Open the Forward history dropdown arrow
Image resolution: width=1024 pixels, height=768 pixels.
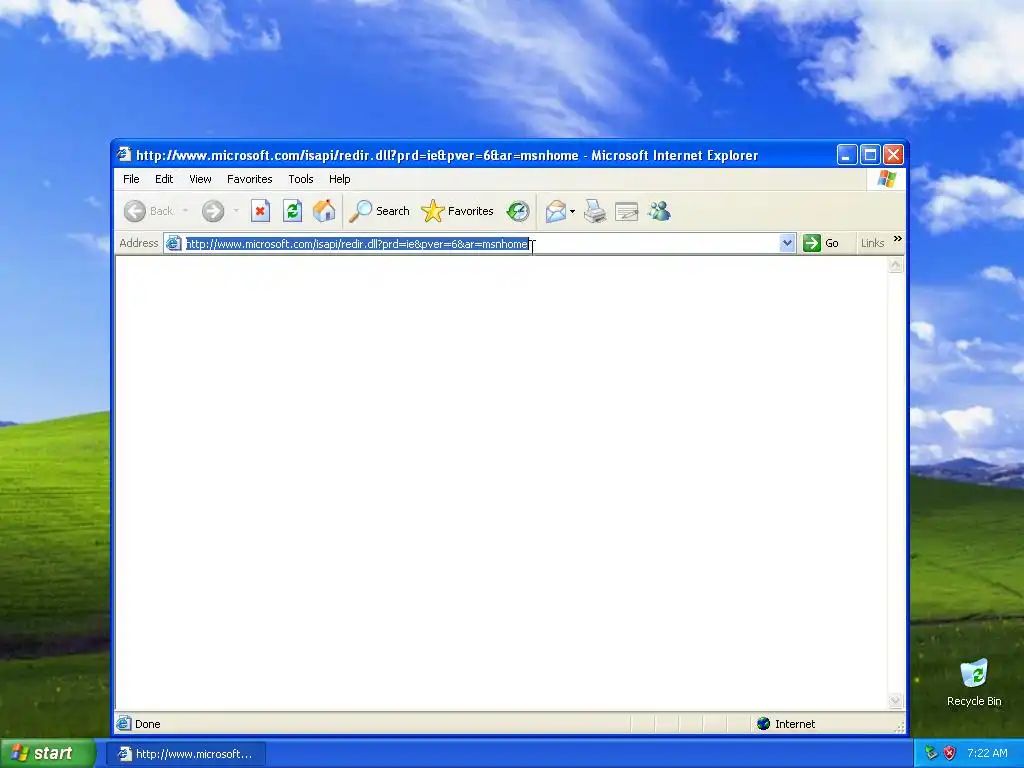click(236, 211)
